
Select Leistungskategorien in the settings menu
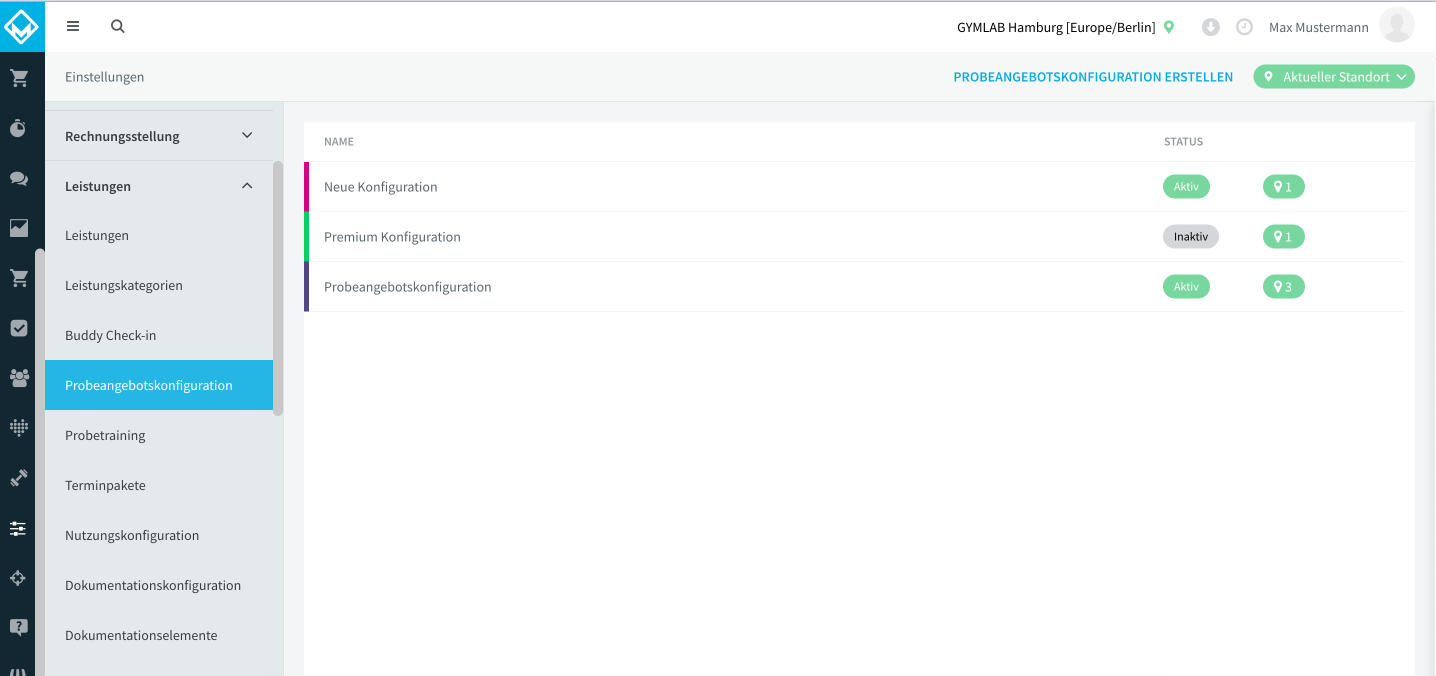tap(159, 286)
